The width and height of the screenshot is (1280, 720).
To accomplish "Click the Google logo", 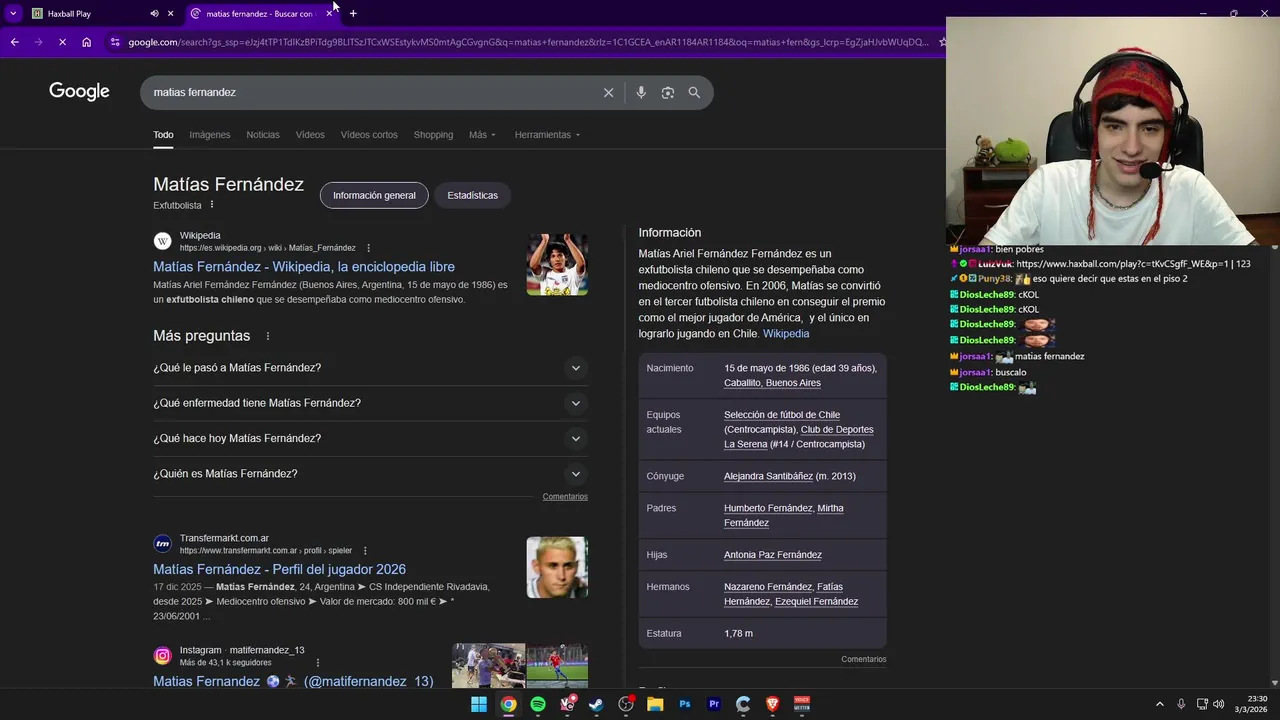I will 79,92.
